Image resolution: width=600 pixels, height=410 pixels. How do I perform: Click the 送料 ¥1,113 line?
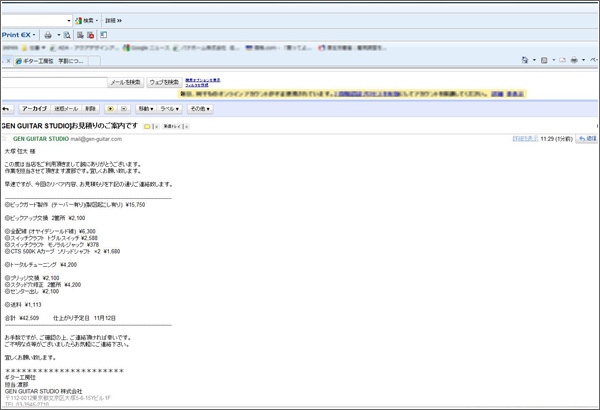23,305
